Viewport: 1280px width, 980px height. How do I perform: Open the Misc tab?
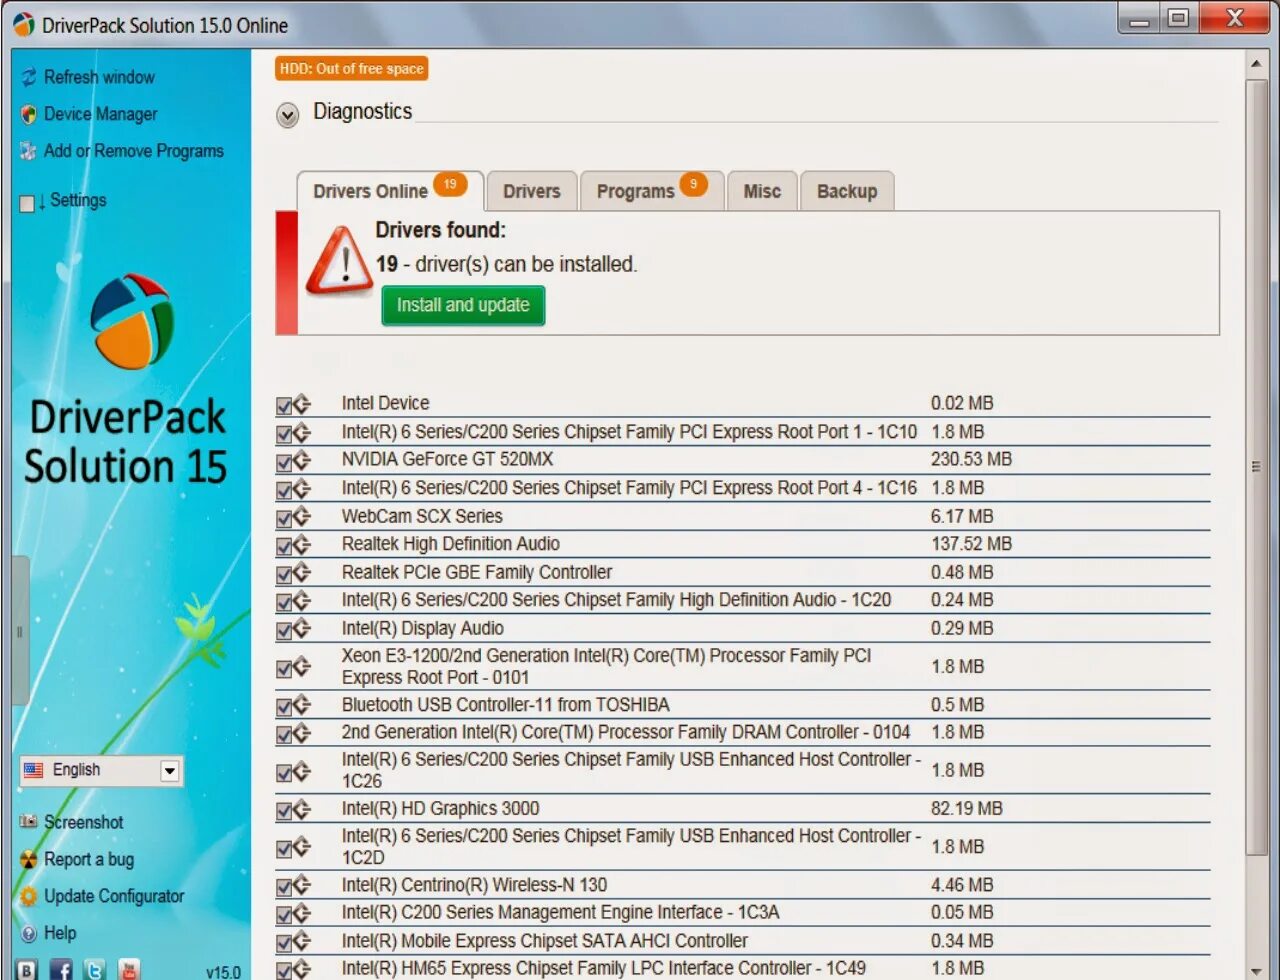pyautogui.click(x=762, y=191)
